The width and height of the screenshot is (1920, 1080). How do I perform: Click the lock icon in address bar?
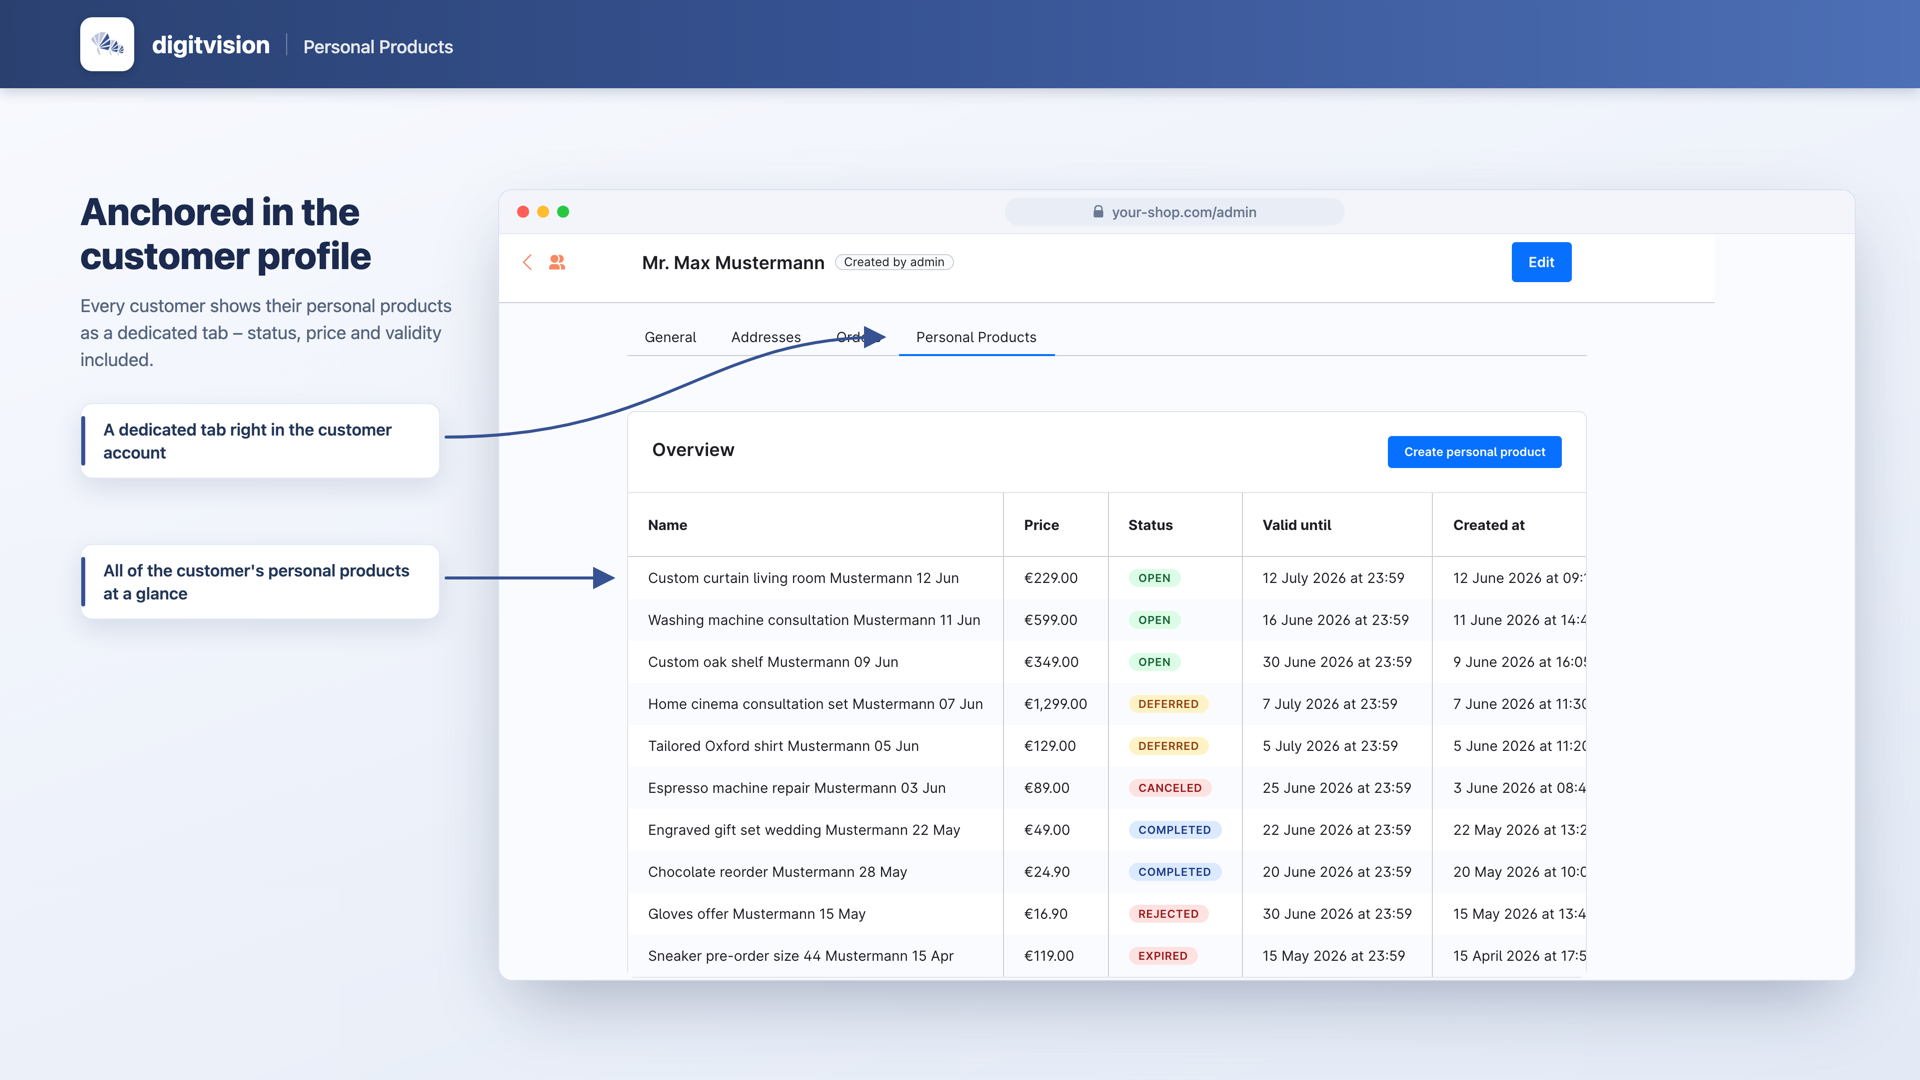[1098, 212]
